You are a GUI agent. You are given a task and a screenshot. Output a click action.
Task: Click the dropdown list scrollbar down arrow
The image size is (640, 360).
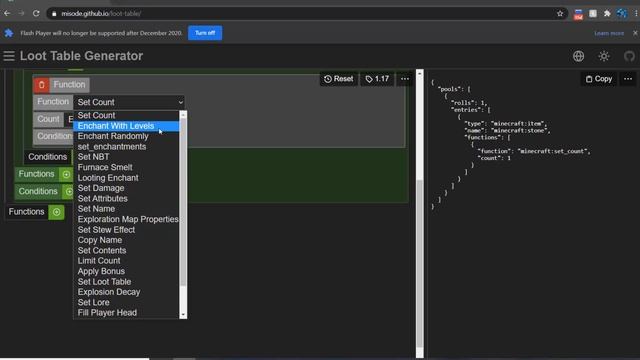click(183, 315)
